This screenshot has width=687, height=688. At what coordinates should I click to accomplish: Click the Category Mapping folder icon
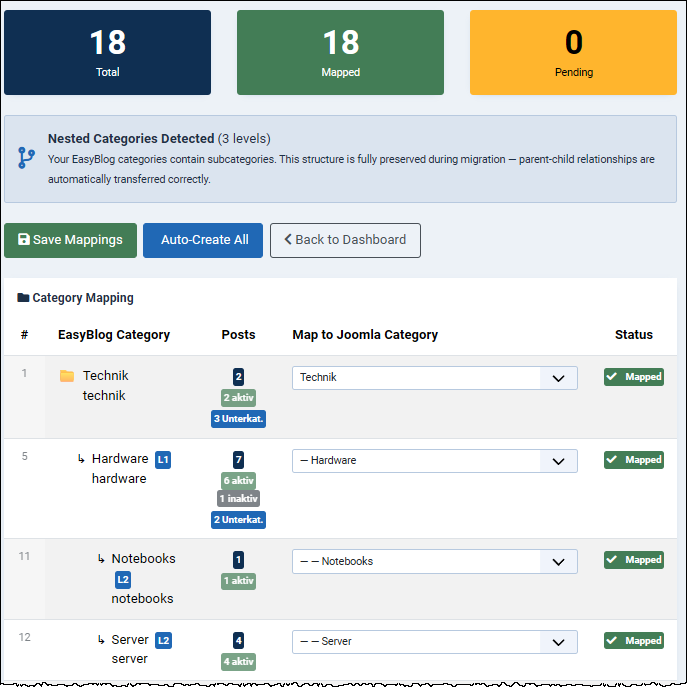(23, 297)
